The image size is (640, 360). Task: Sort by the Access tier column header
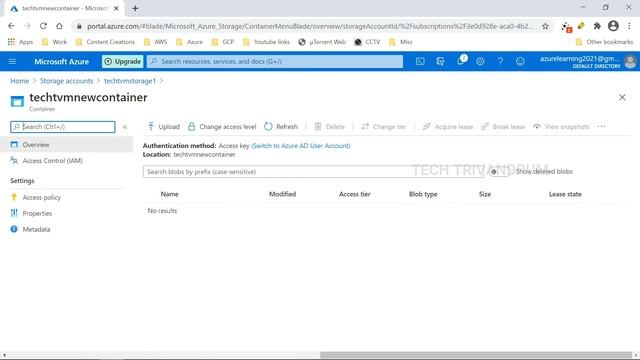pos(355,194)
